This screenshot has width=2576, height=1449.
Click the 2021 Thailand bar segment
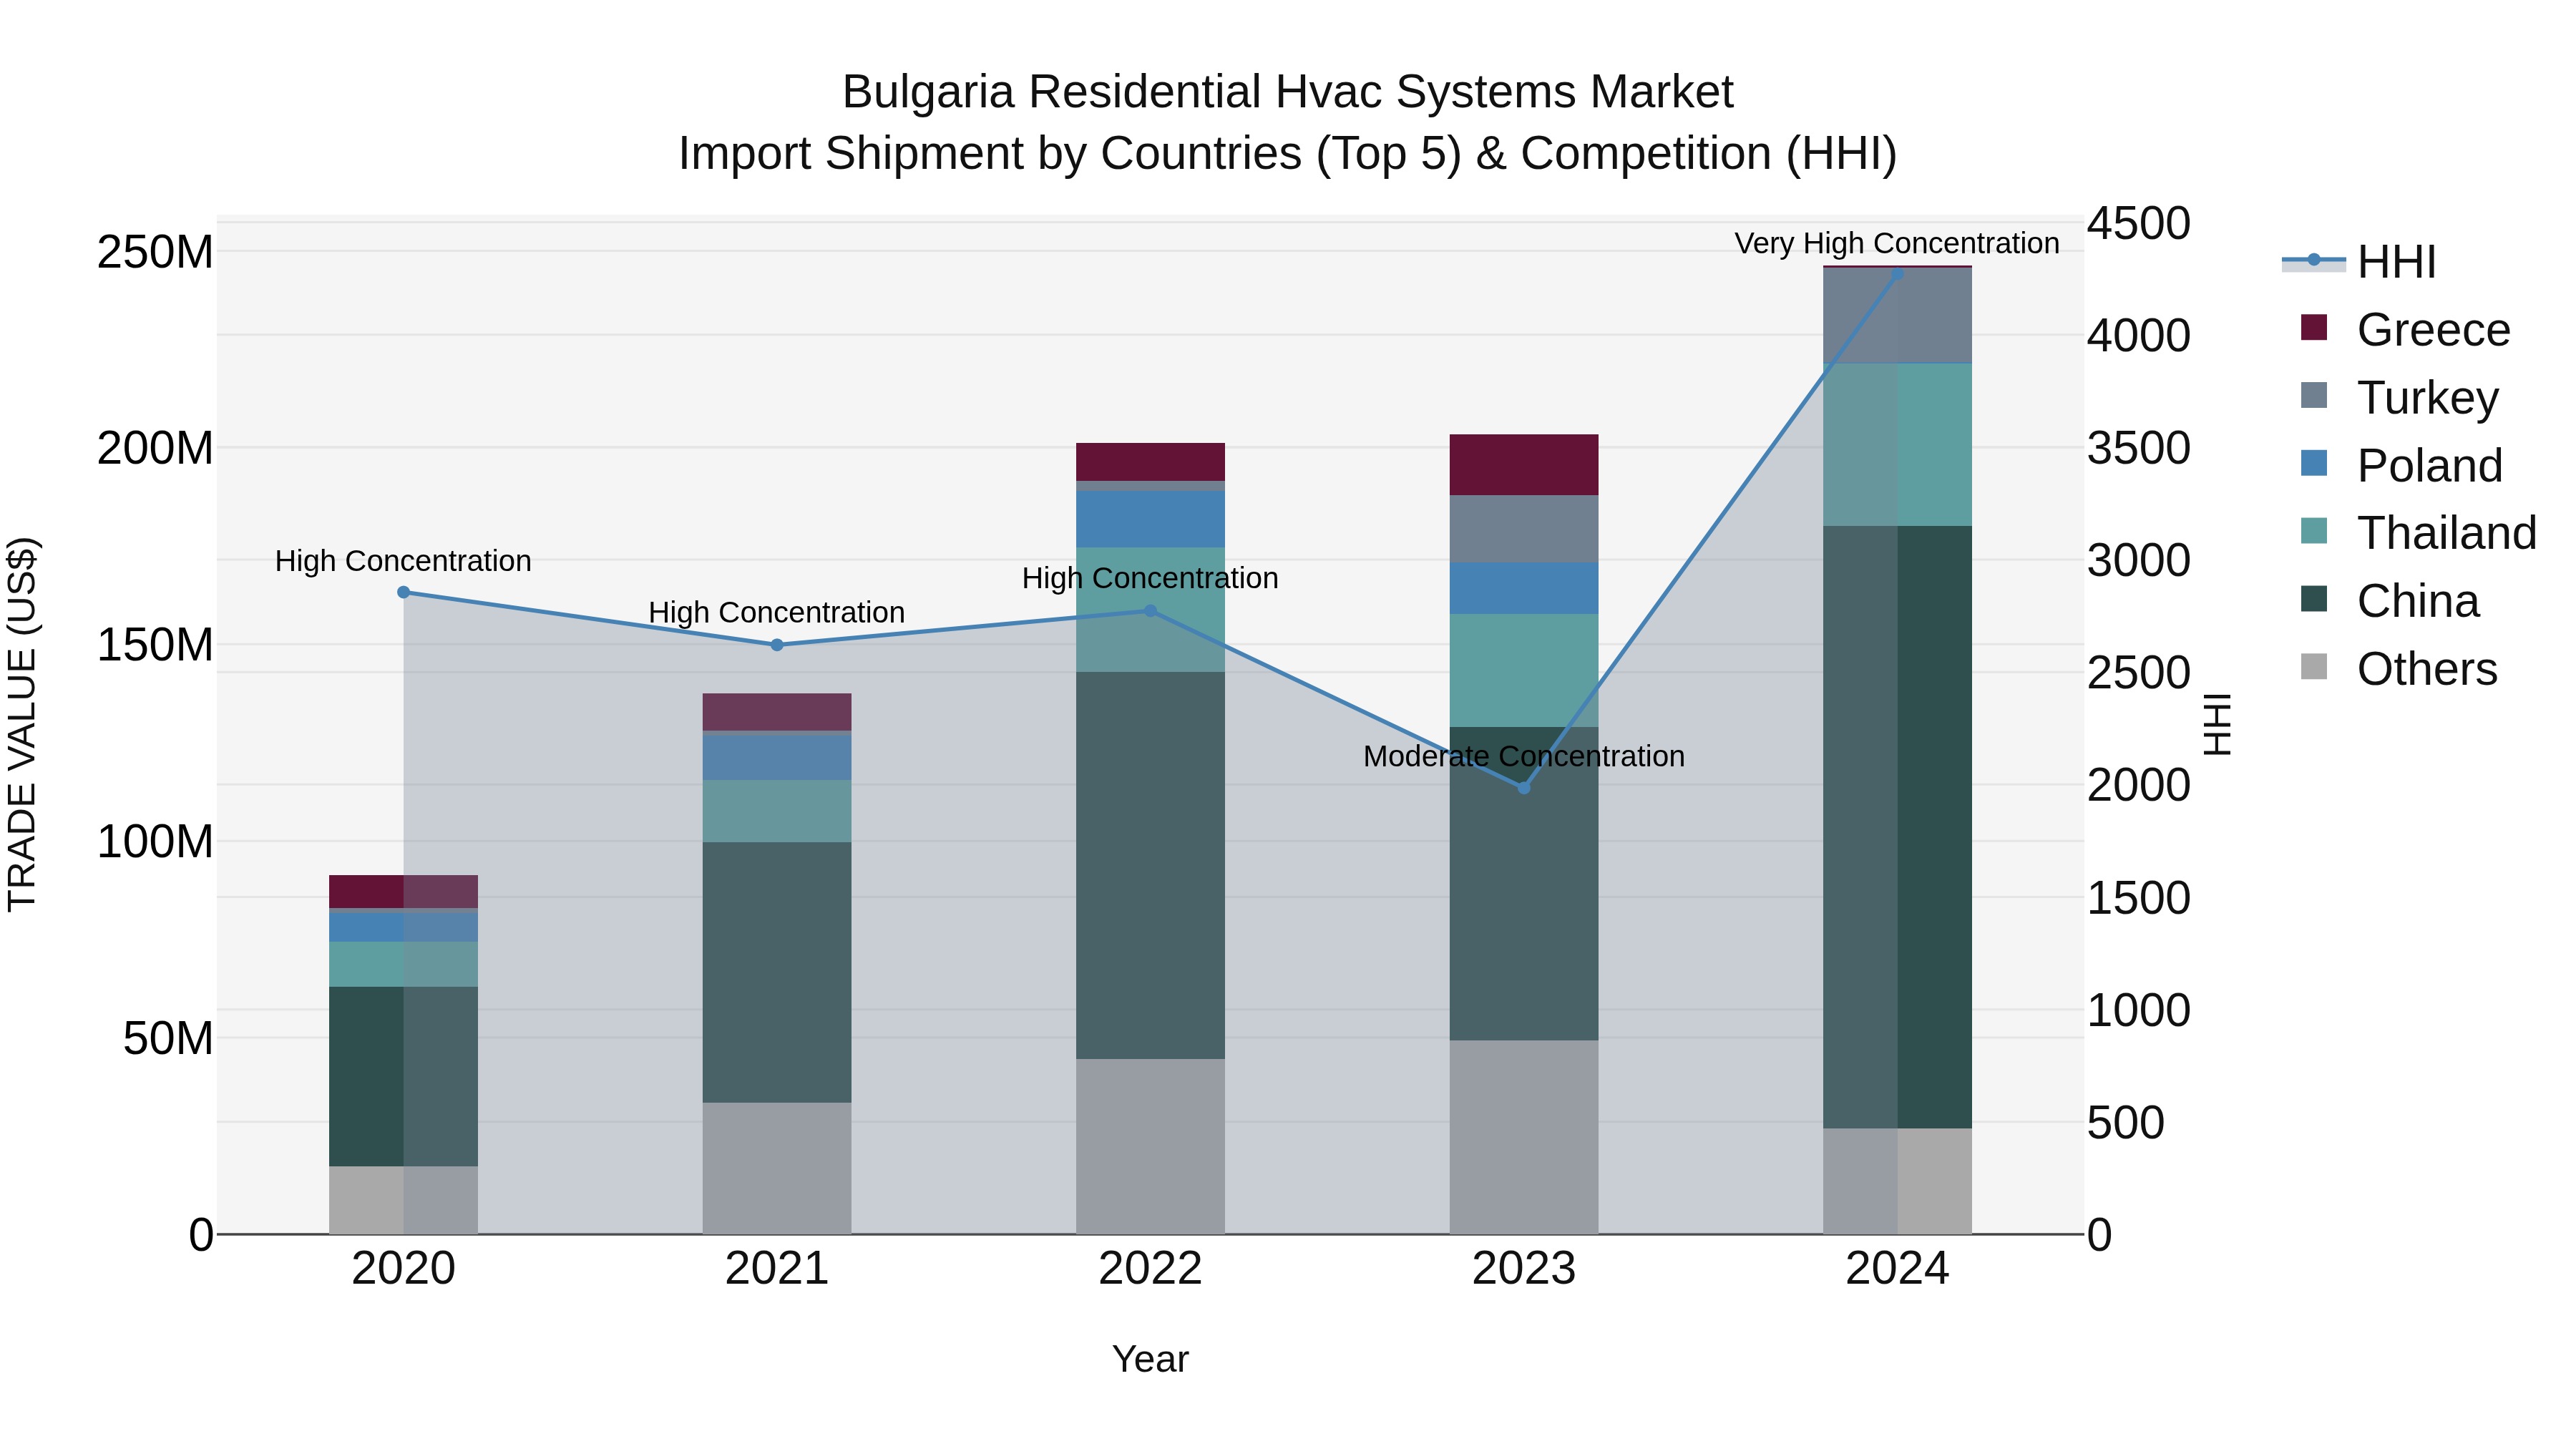click(777, 811)
